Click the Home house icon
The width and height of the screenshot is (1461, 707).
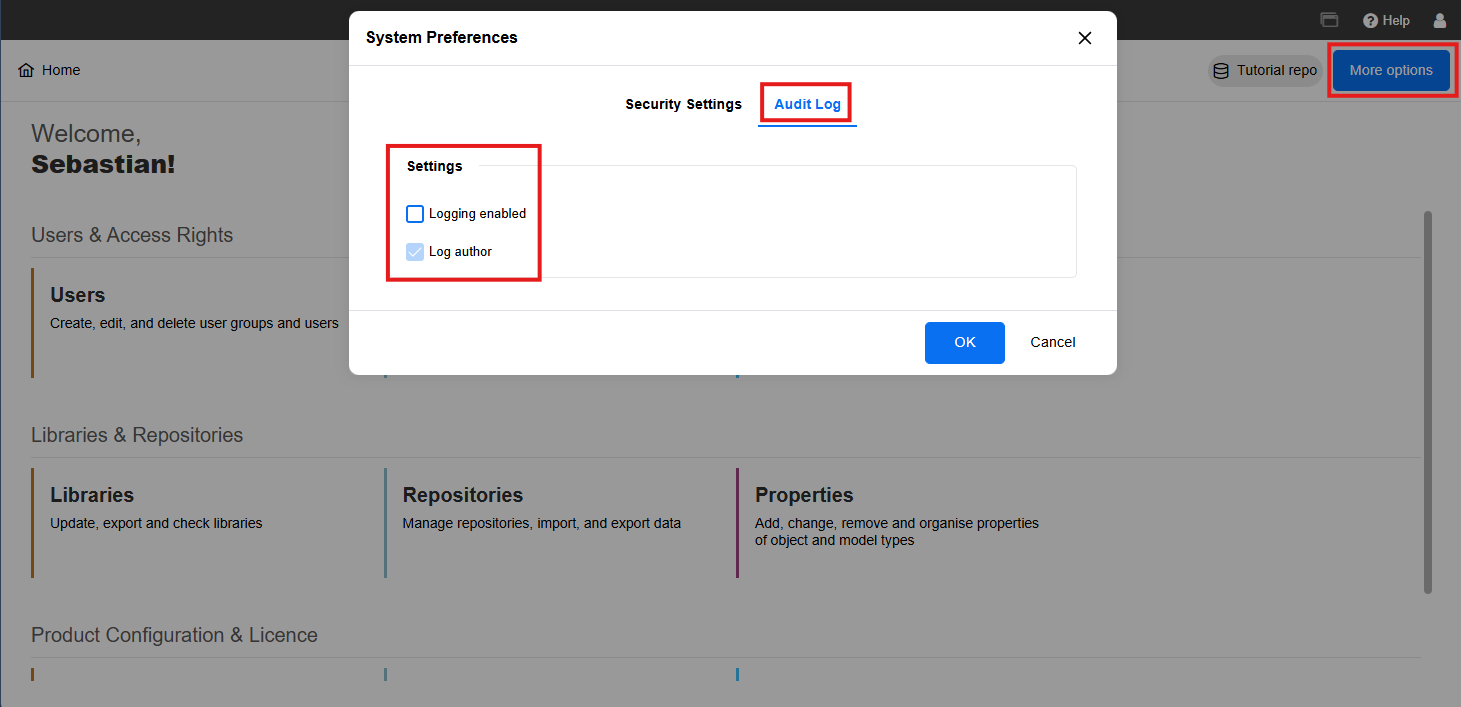26,69
